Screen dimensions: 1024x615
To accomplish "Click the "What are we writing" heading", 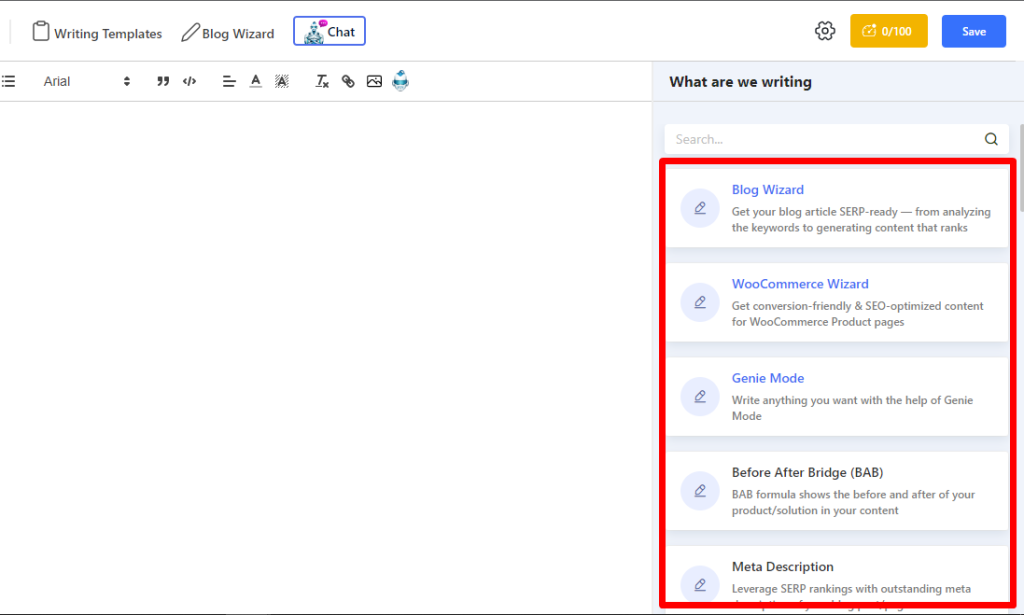I will point(740,82).
